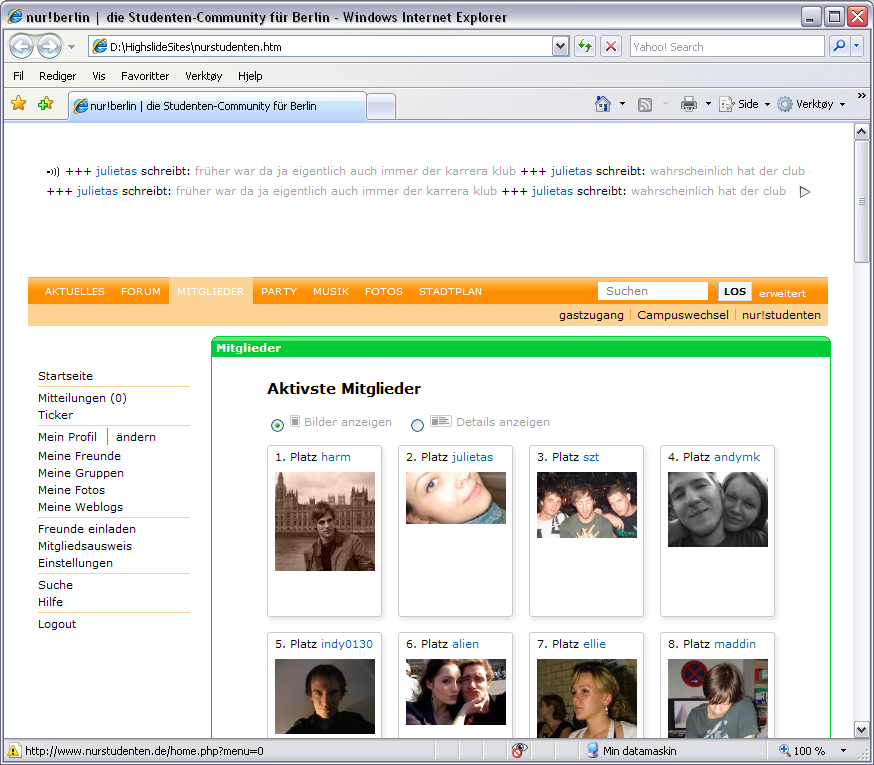
Task: Open the Vis menu
Action: coord(99,76)
